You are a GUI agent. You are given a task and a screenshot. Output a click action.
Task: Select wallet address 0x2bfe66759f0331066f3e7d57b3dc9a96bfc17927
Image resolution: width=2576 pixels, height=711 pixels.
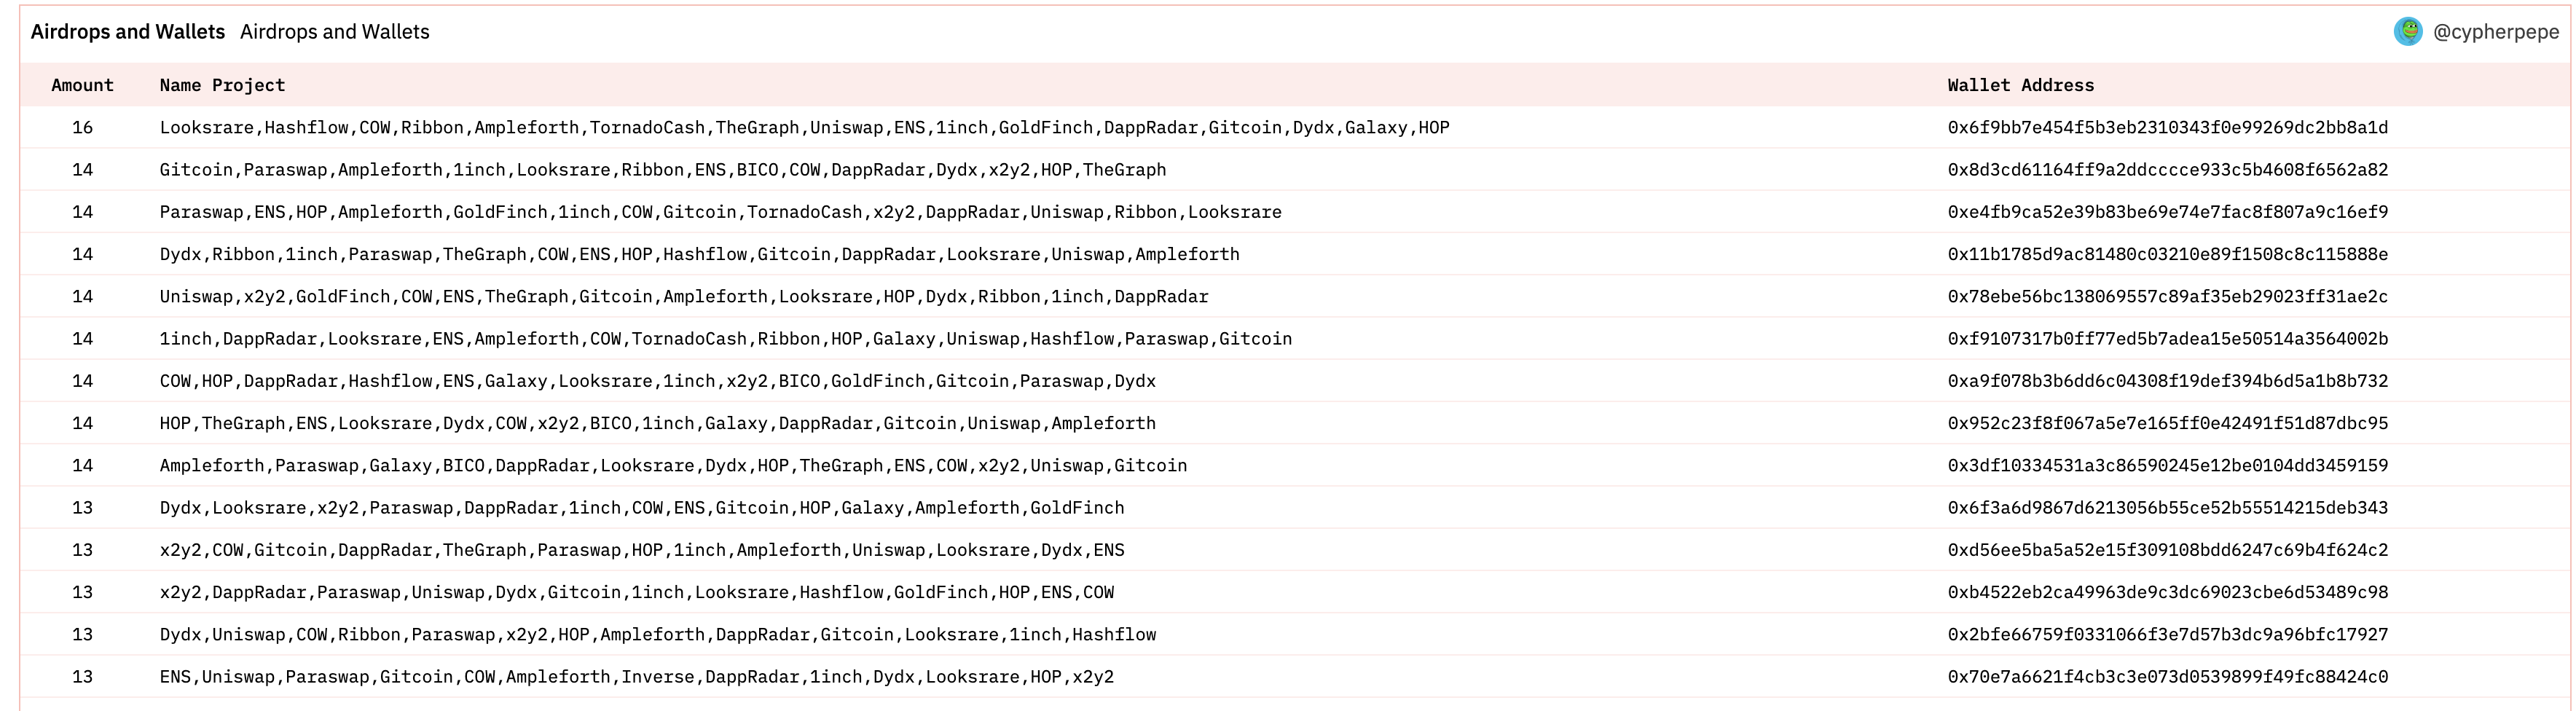2168,635
